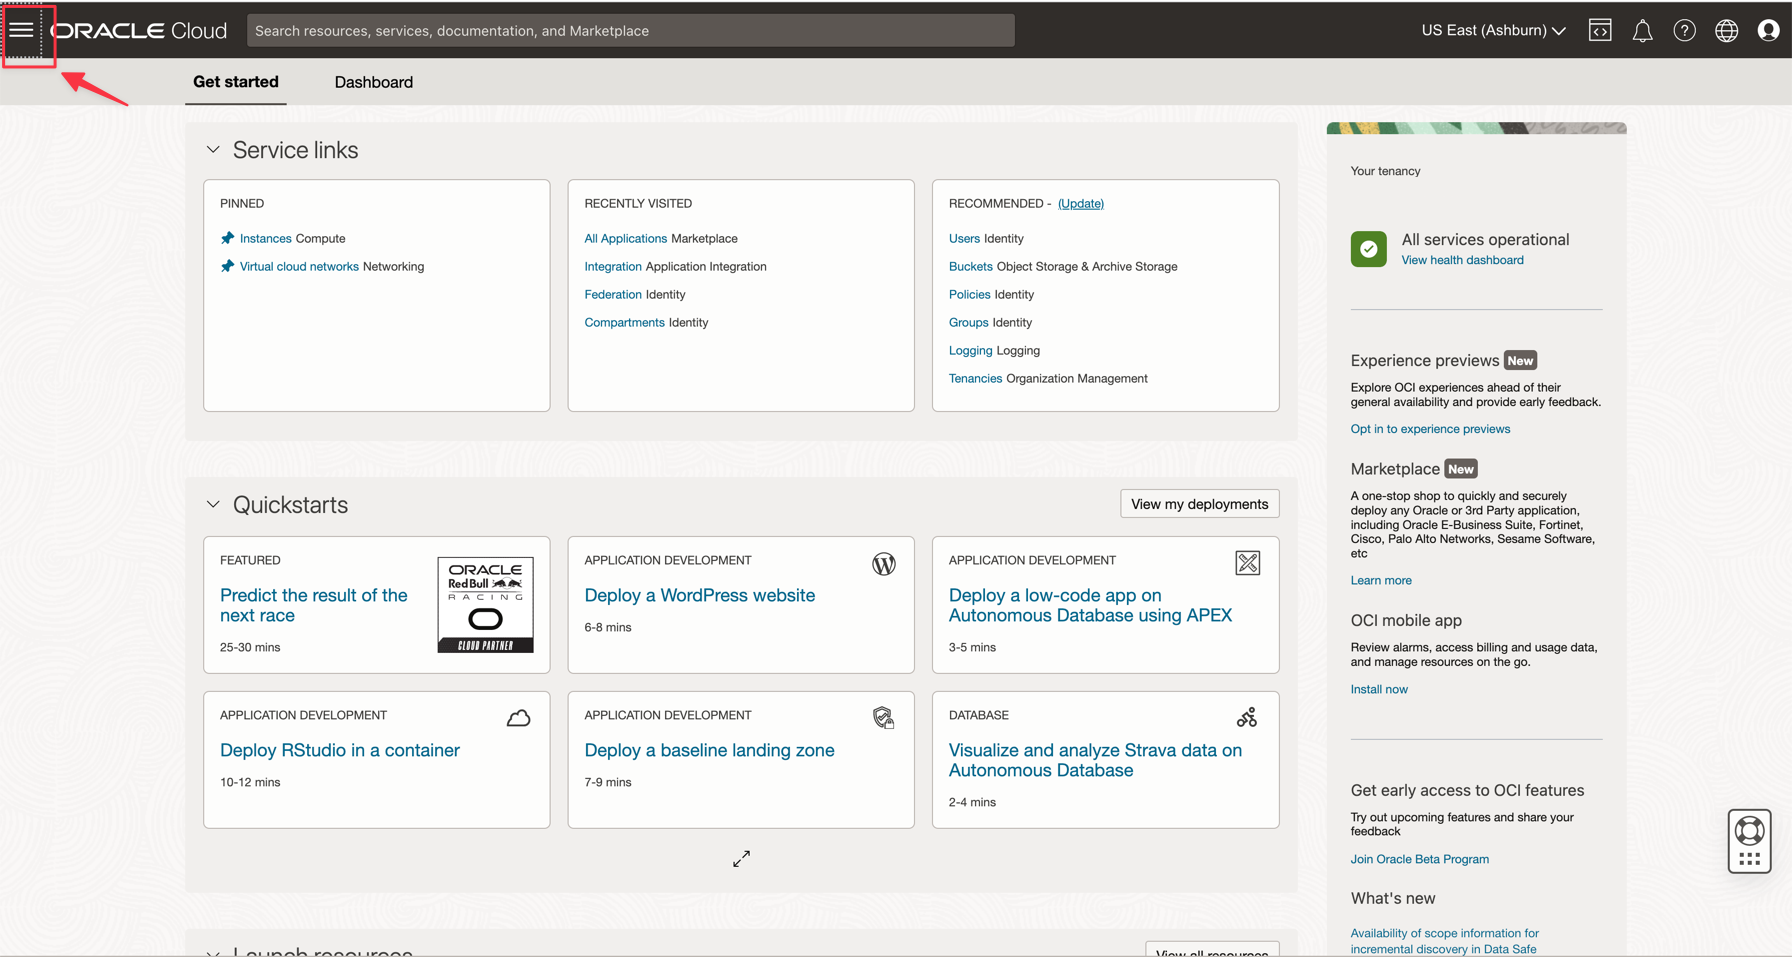
Task: Open the hamburger navigation menu
Action: [22, 30]
